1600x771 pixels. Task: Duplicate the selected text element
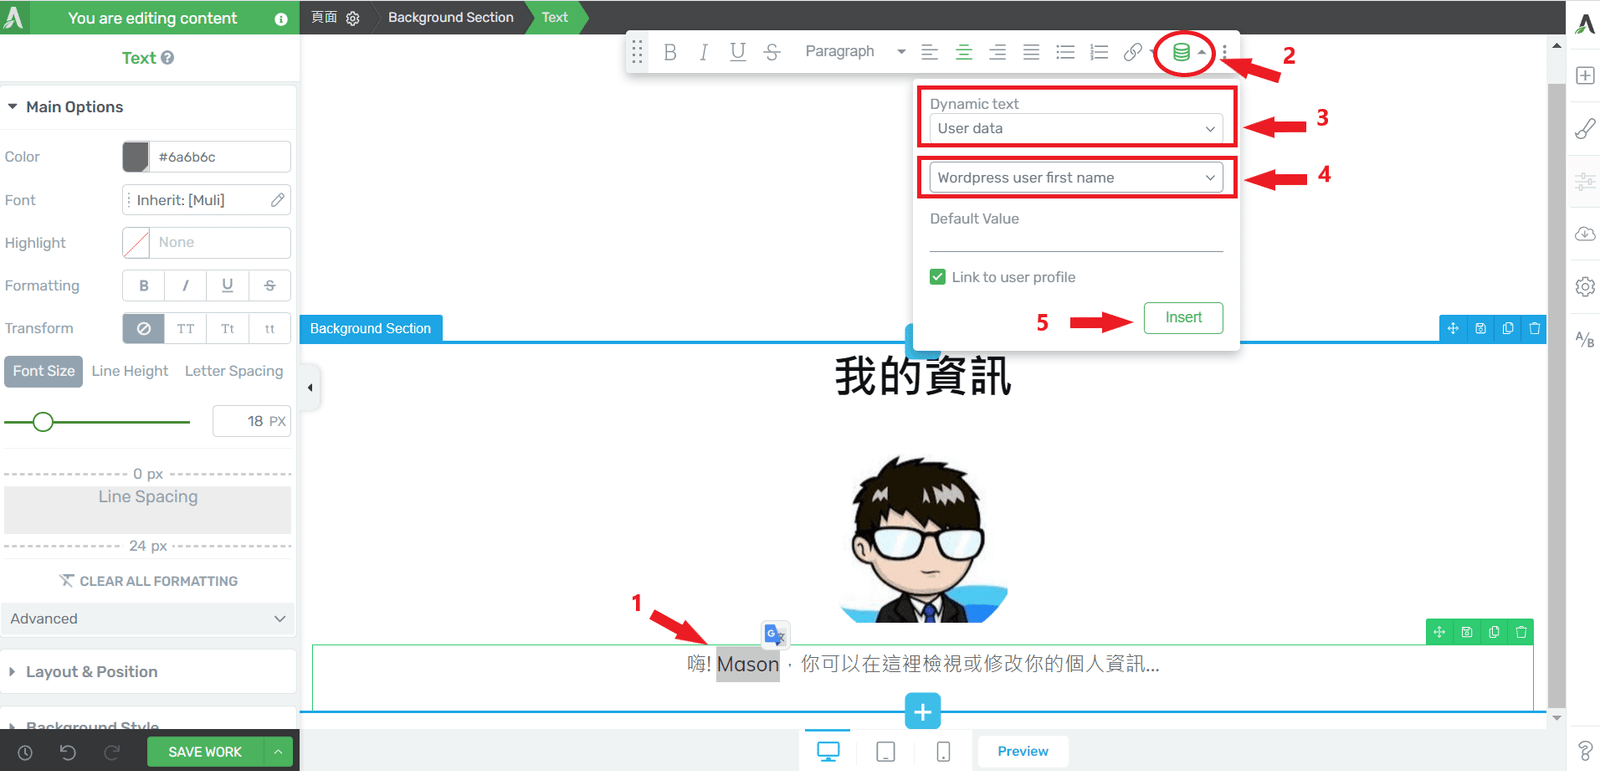click(x=1494, y=632)
